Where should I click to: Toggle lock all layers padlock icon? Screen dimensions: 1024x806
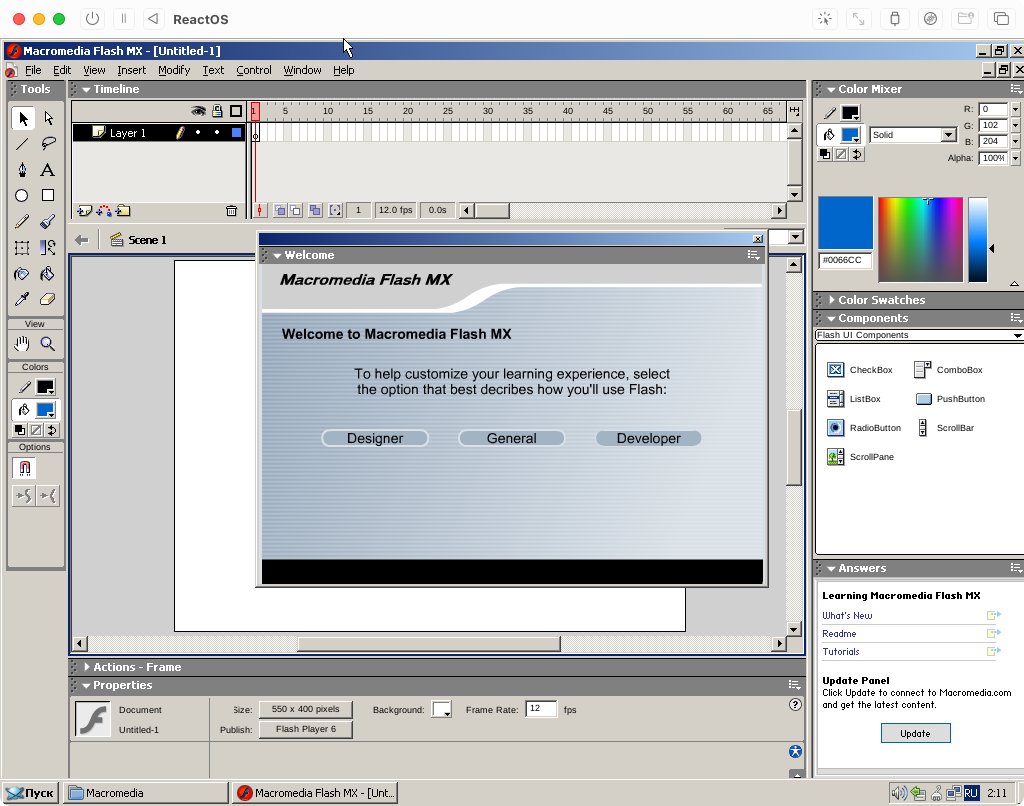217,111
